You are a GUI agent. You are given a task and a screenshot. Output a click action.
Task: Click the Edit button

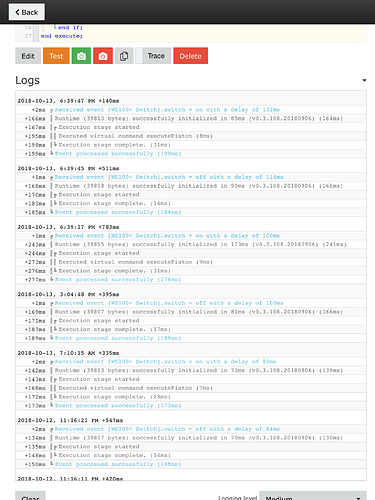coord(28,56)
